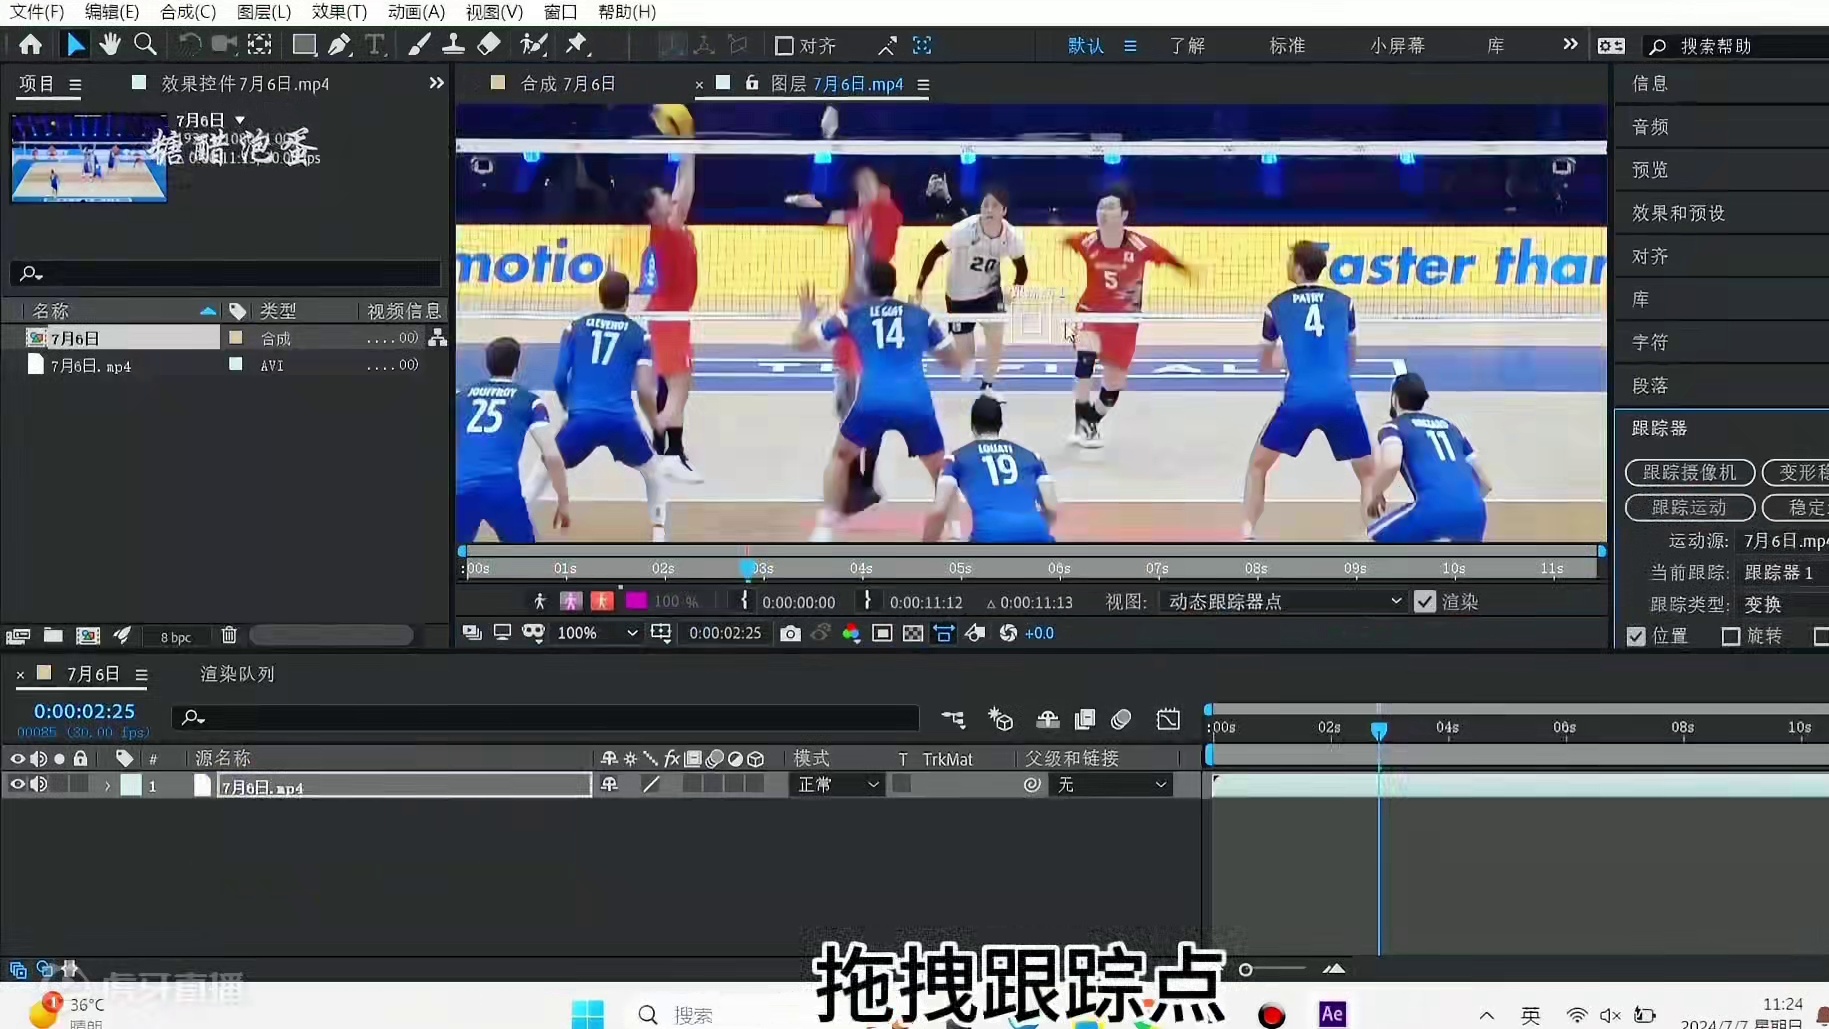Open the 正常 blend mode dropdown

tap(837, 785)
